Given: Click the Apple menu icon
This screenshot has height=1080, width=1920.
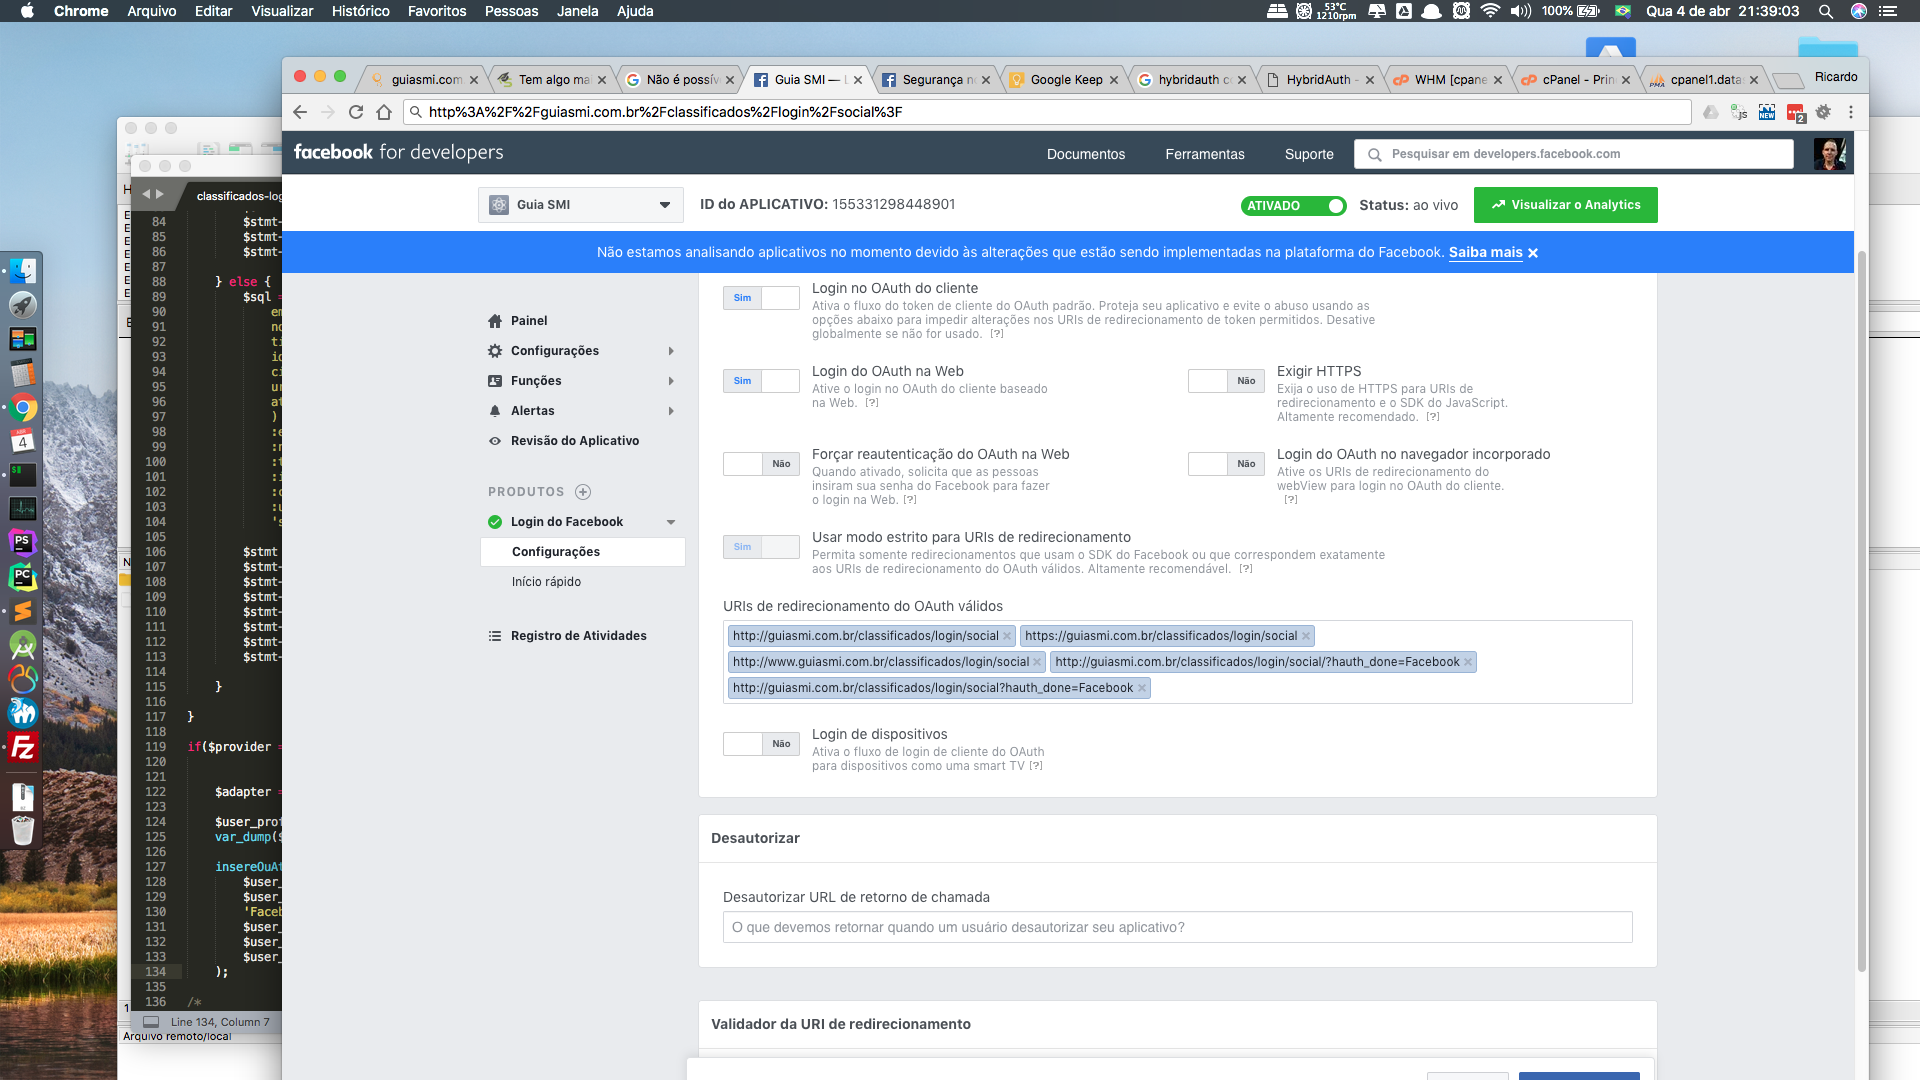Looking at the screenshot, I should (27, 11).
